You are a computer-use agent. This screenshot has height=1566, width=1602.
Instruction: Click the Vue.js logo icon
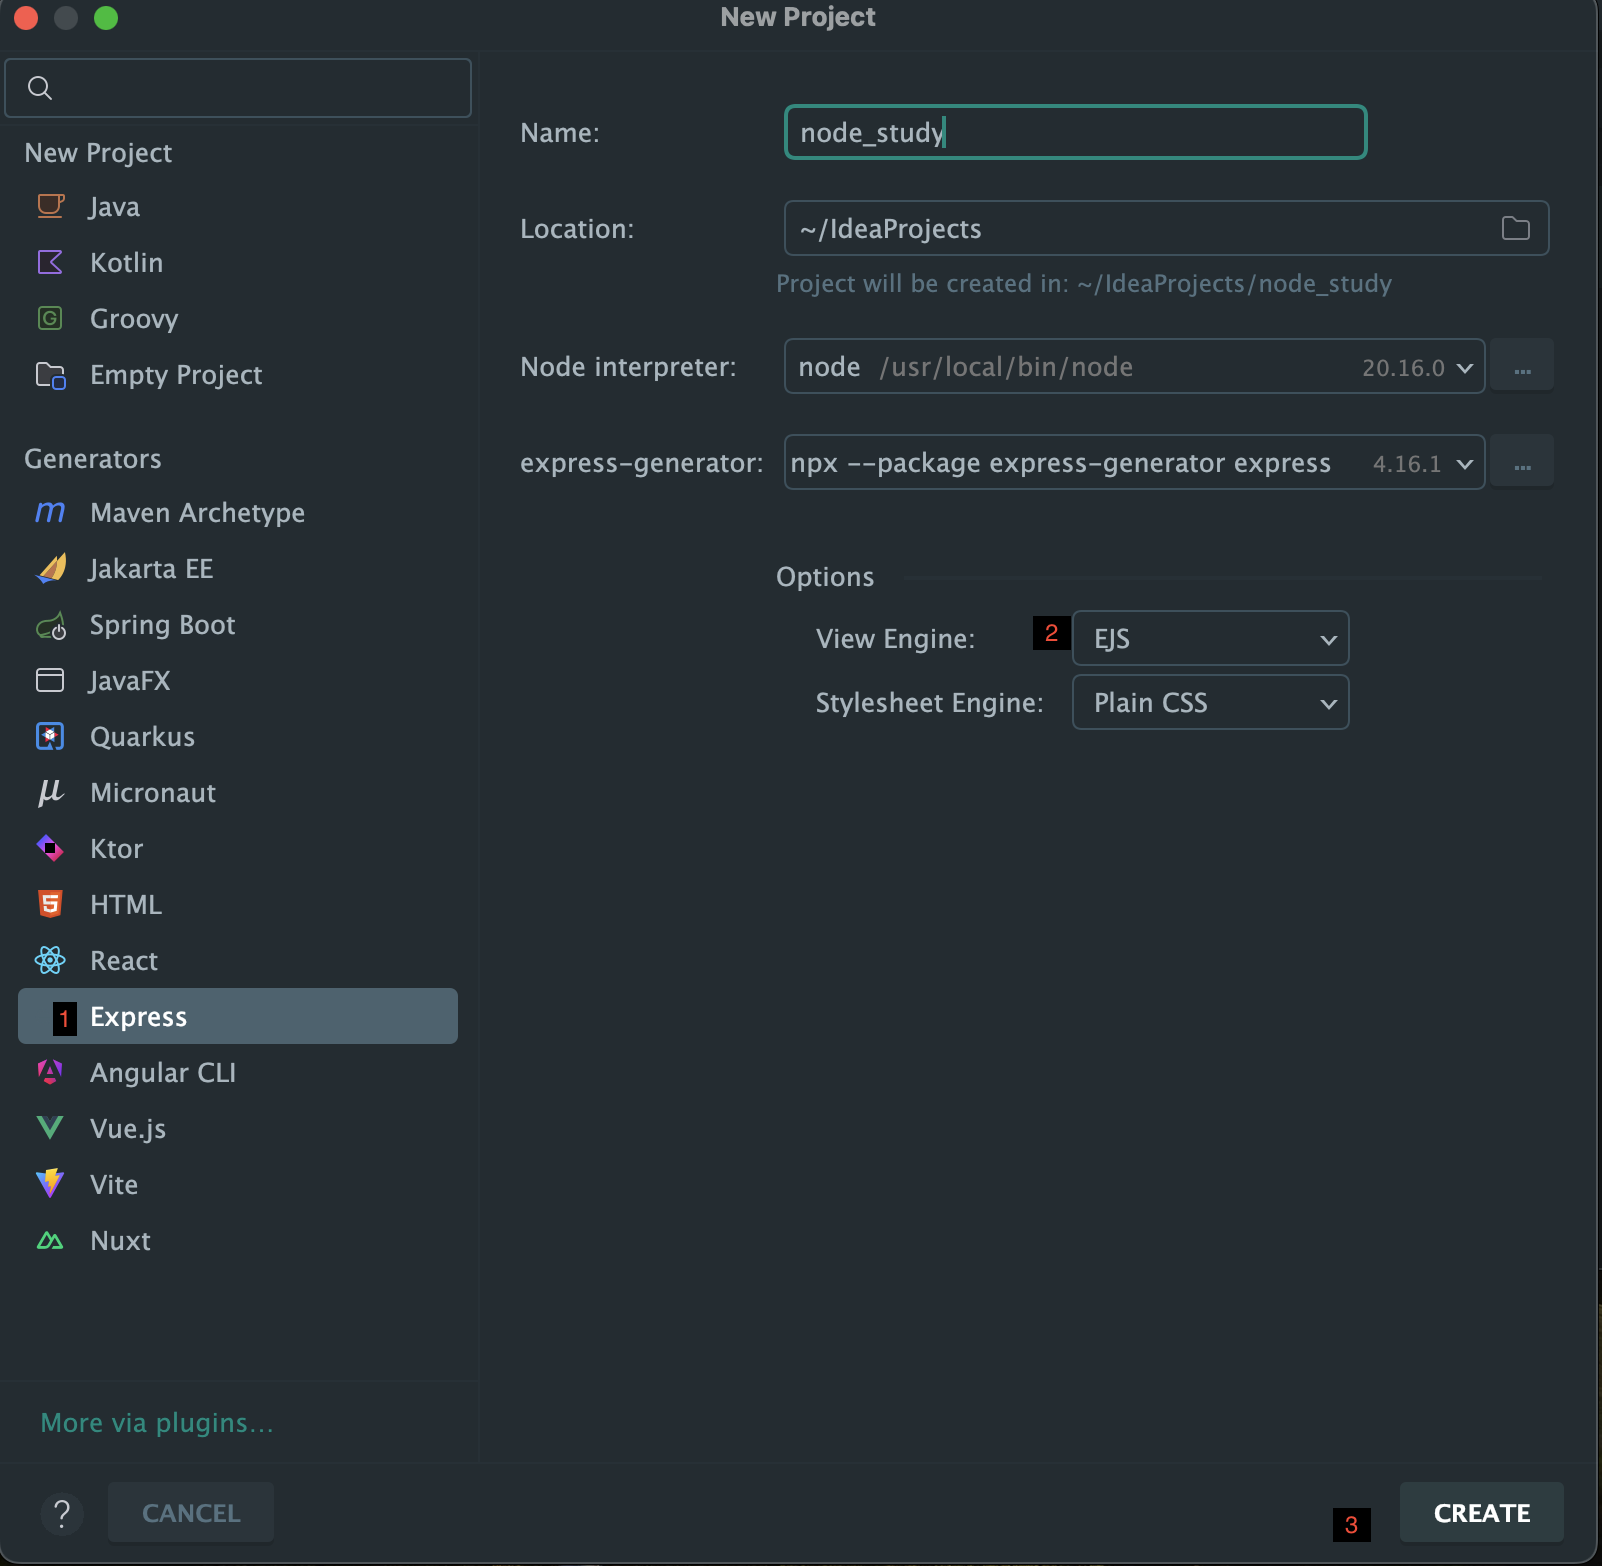coord(50,1128)
